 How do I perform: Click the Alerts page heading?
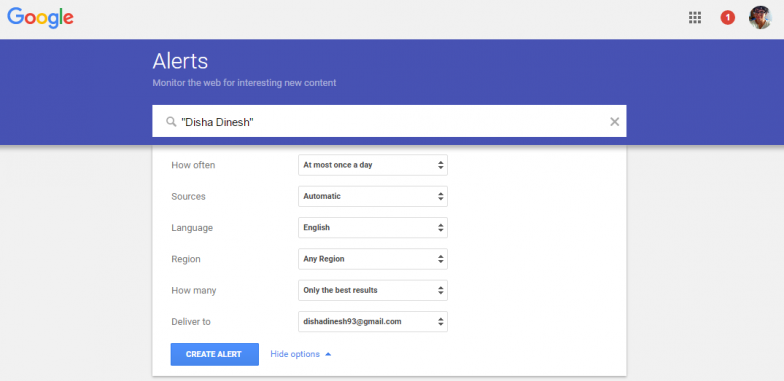[x=180, y=62]
